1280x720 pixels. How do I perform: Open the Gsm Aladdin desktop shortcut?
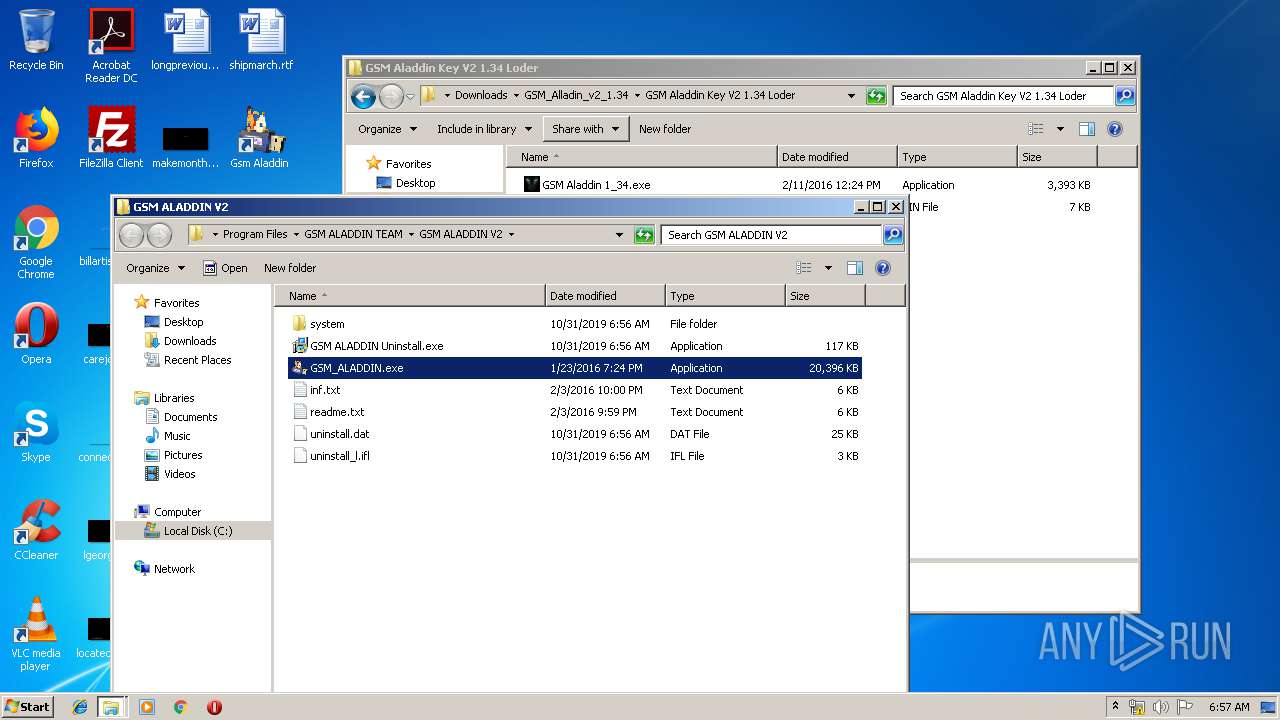260,138
